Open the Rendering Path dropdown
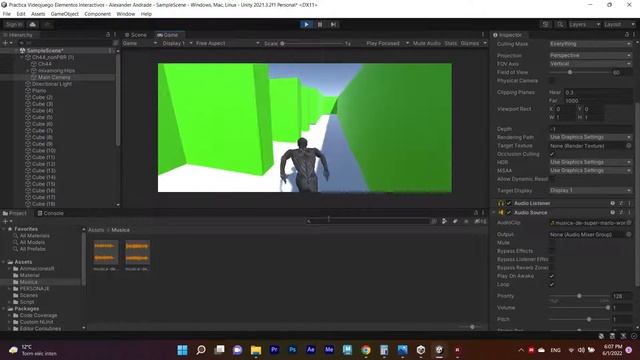Image resolution: width=640 pixels, height=360 pixels. point(590,137)
